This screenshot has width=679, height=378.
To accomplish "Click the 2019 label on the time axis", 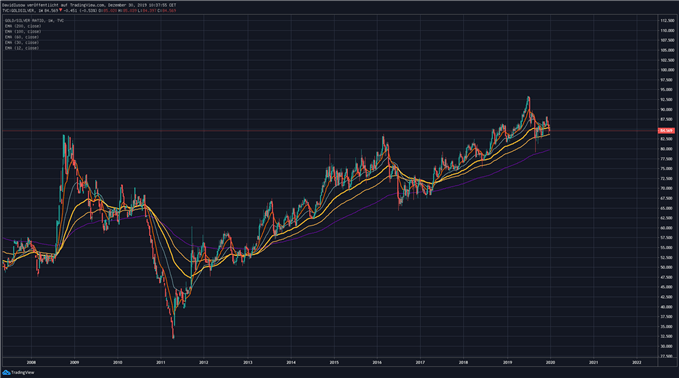I will pyautogui.click(x=507, y=362).
